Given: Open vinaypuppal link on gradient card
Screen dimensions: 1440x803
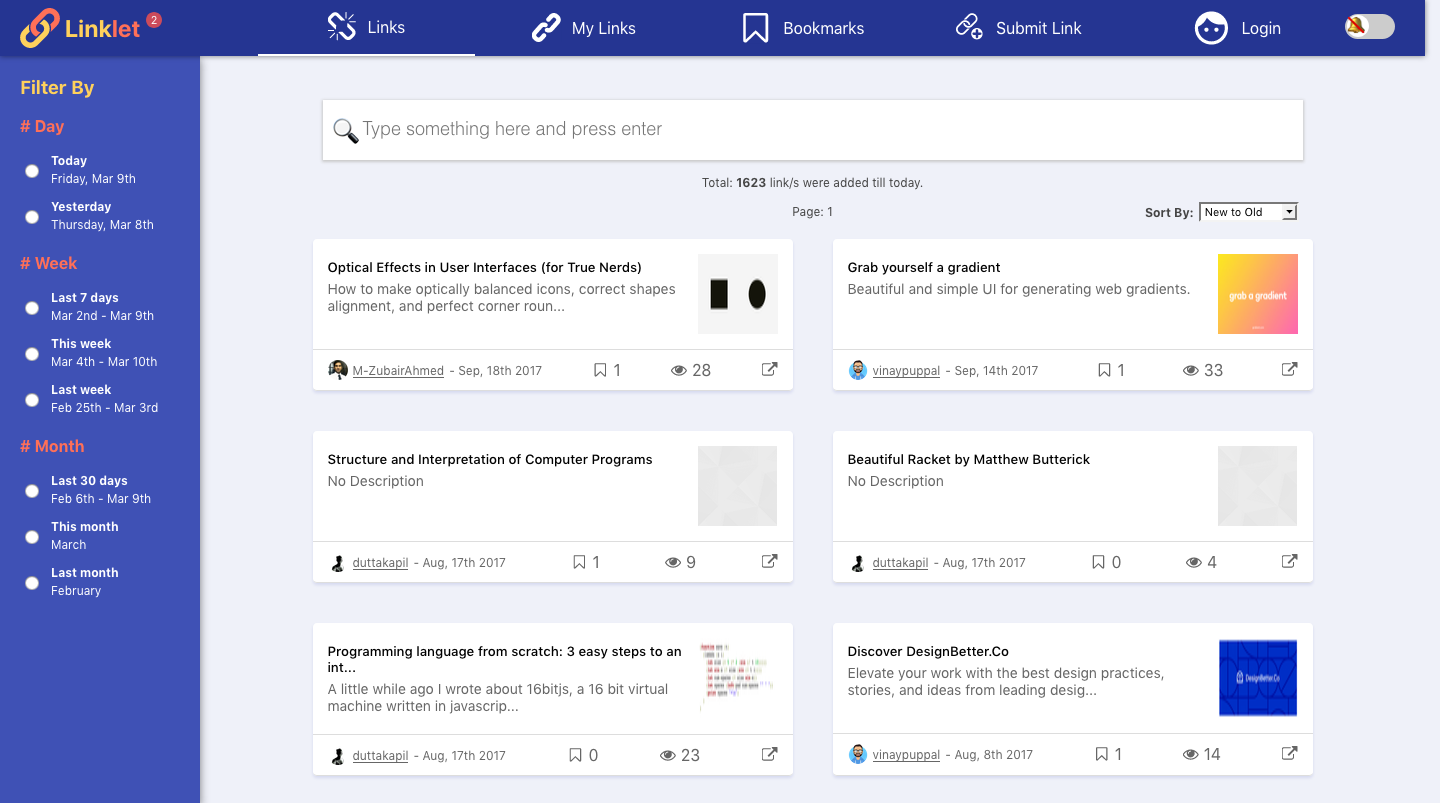Looking at the screenshot, I should [x=906, y=371].
